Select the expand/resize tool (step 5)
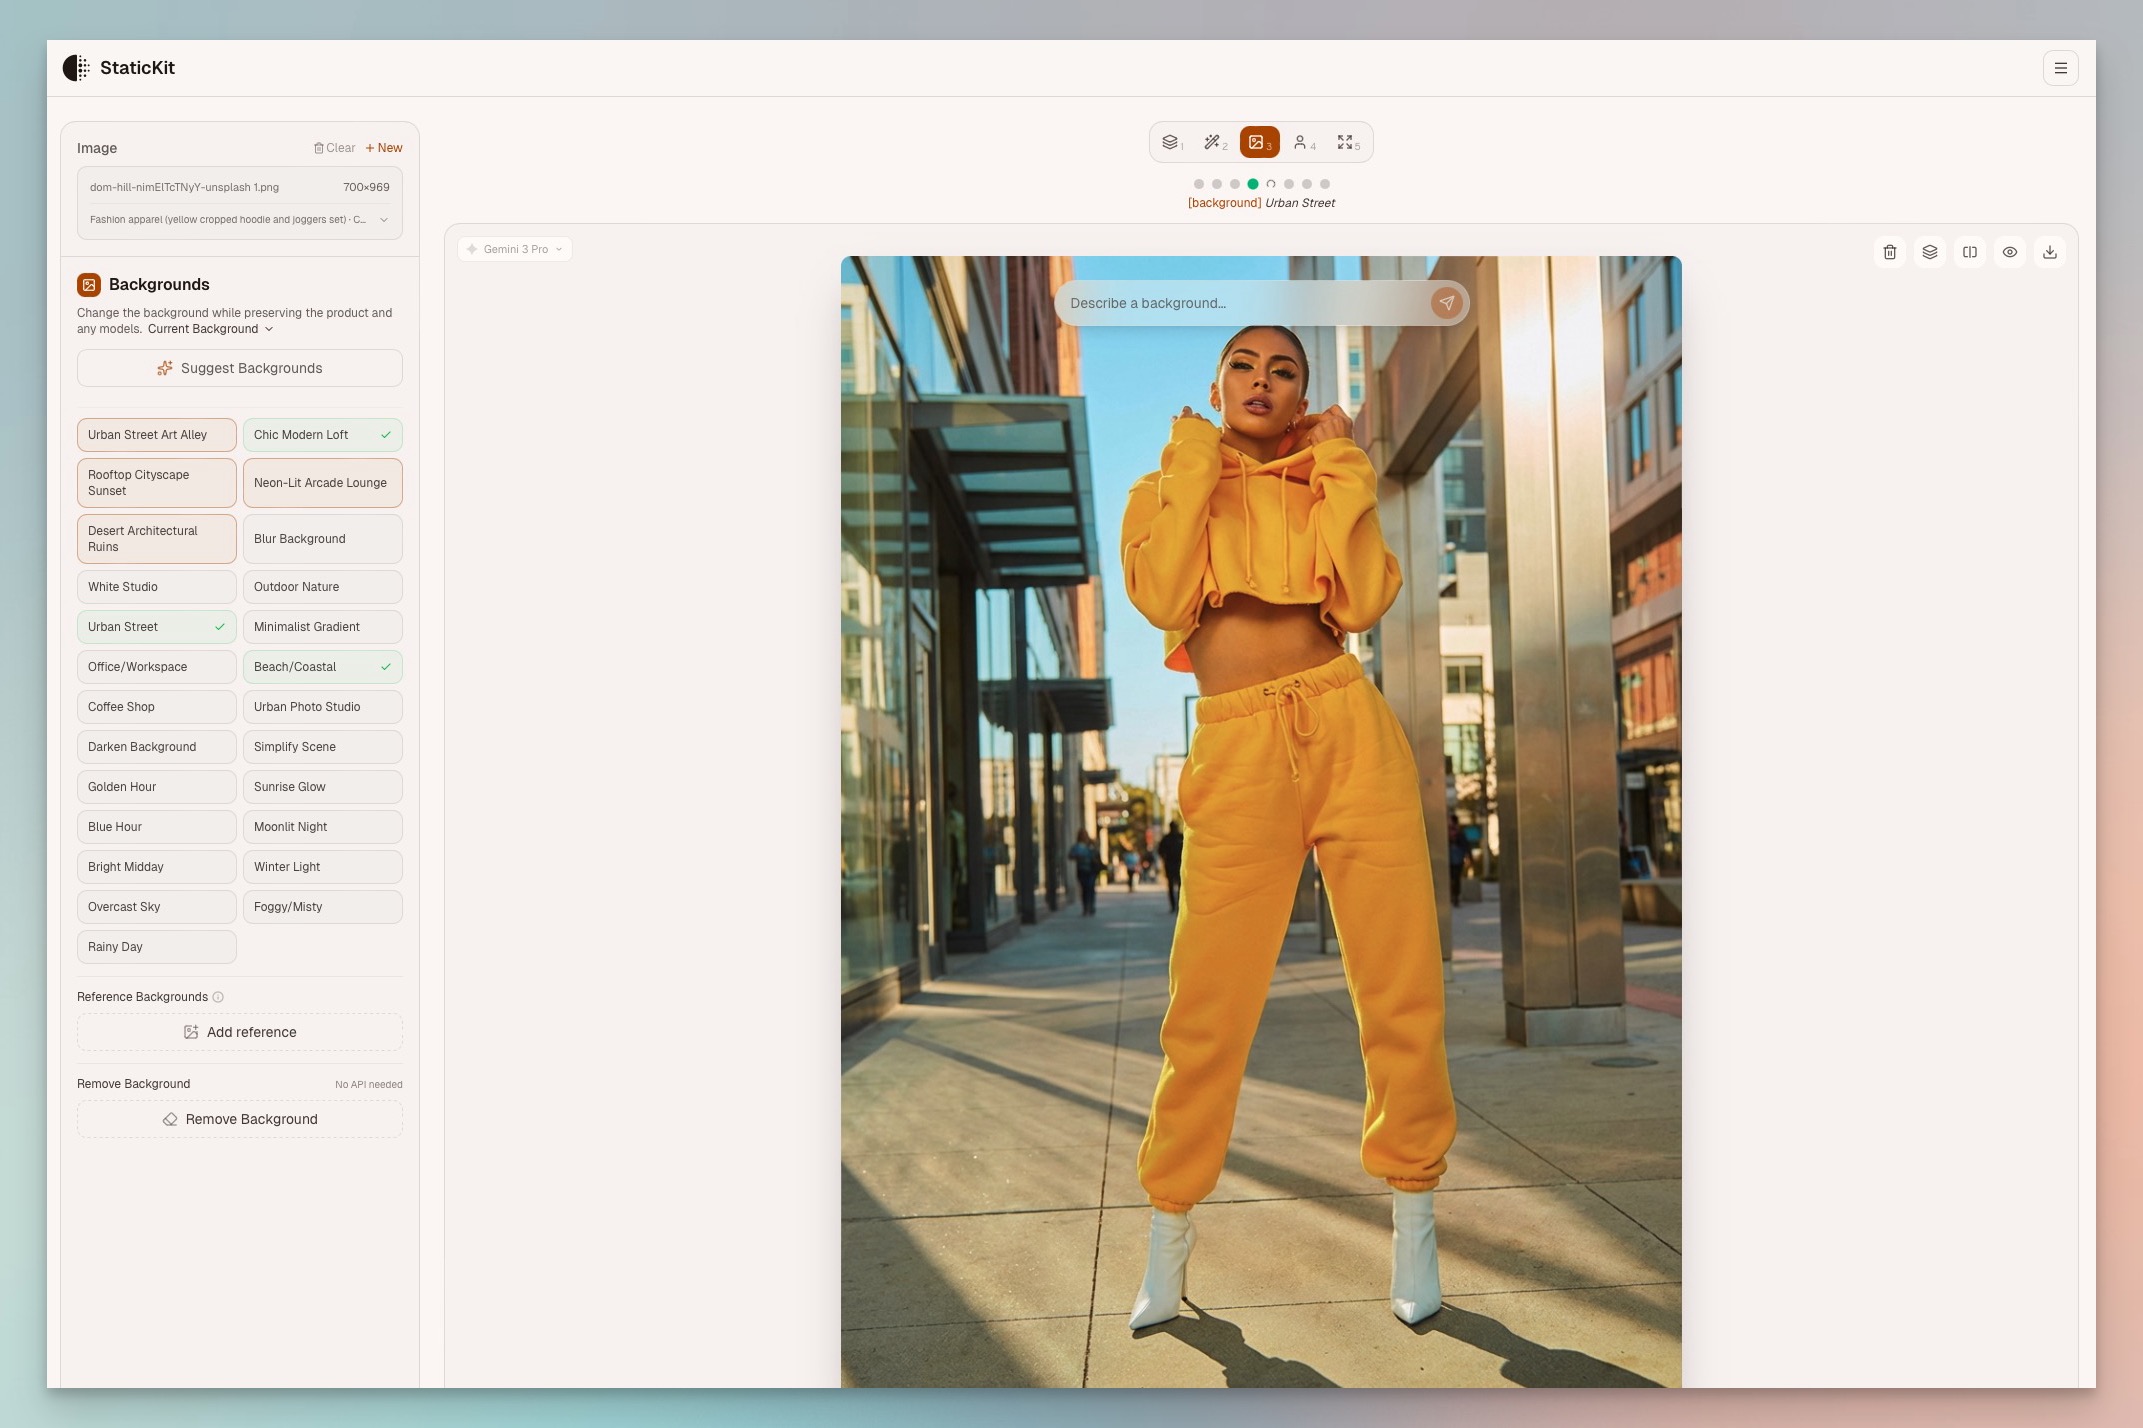This screenshot has width=2143, height=1428. tap(1346, 143)
